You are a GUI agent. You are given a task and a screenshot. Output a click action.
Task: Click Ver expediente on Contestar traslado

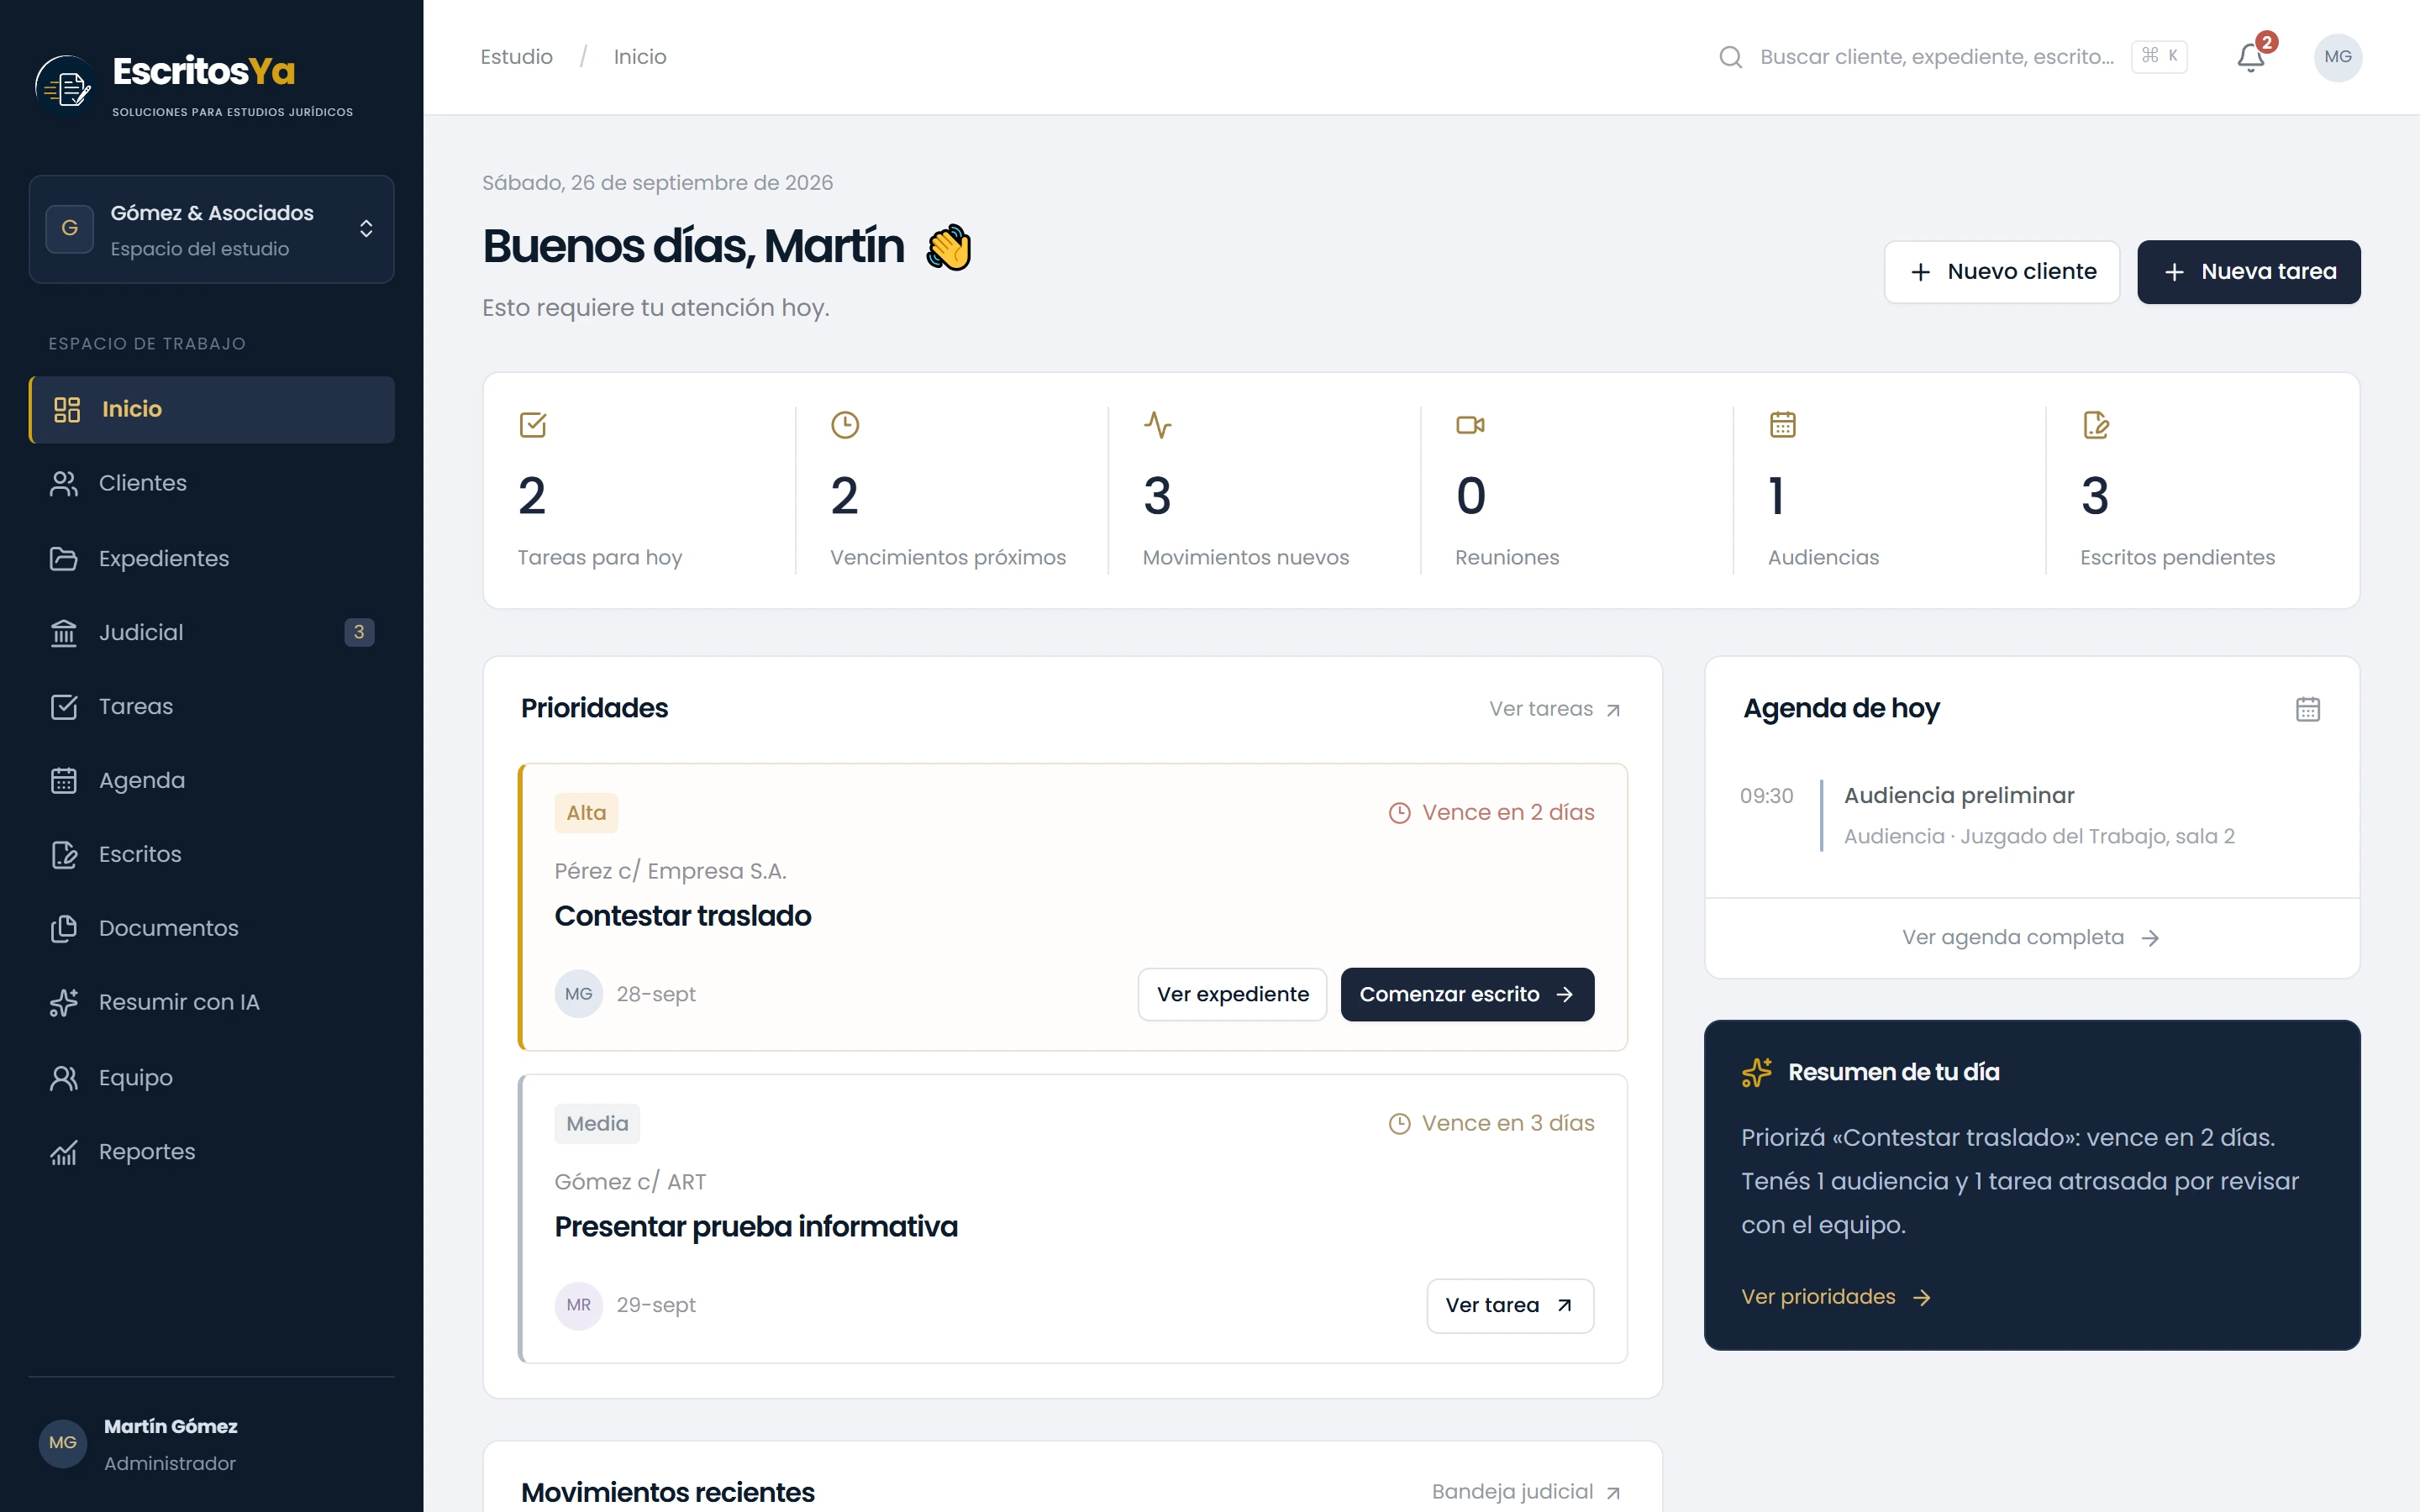[x=1232, y=994]
